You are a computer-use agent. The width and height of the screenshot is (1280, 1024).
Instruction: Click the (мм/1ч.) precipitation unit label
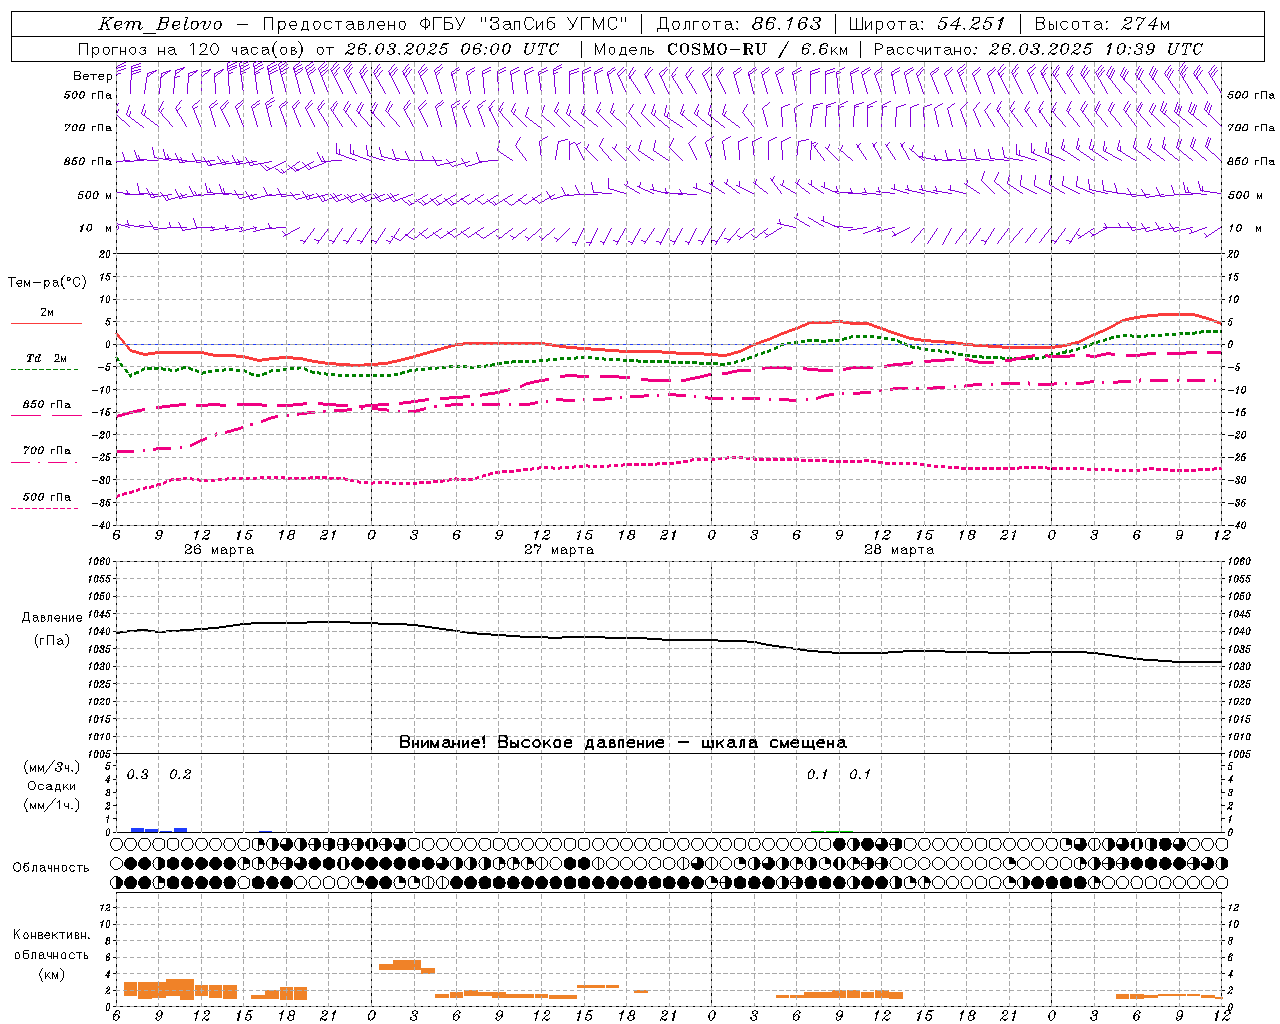(52, 805)
